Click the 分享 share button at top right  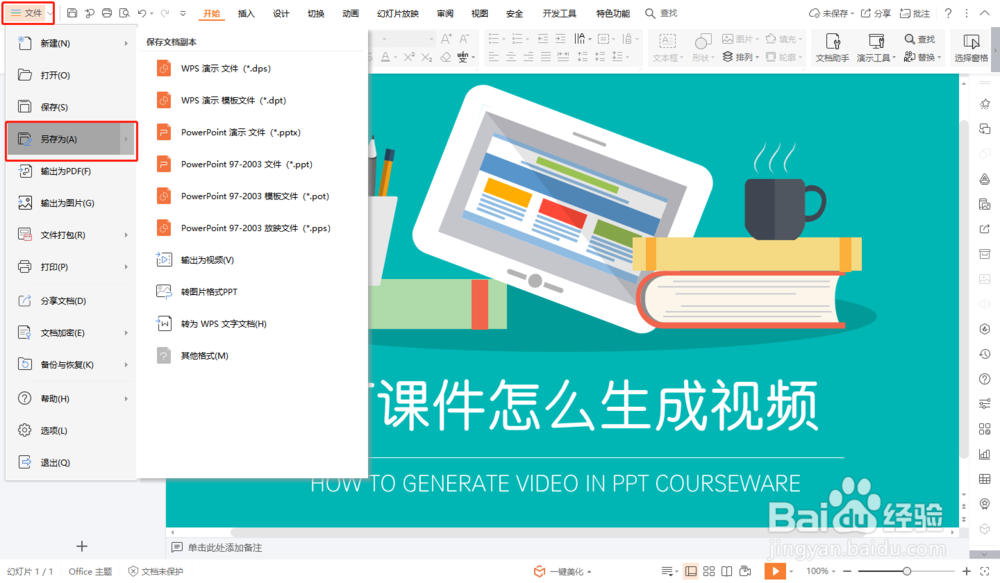coord(876,13)
